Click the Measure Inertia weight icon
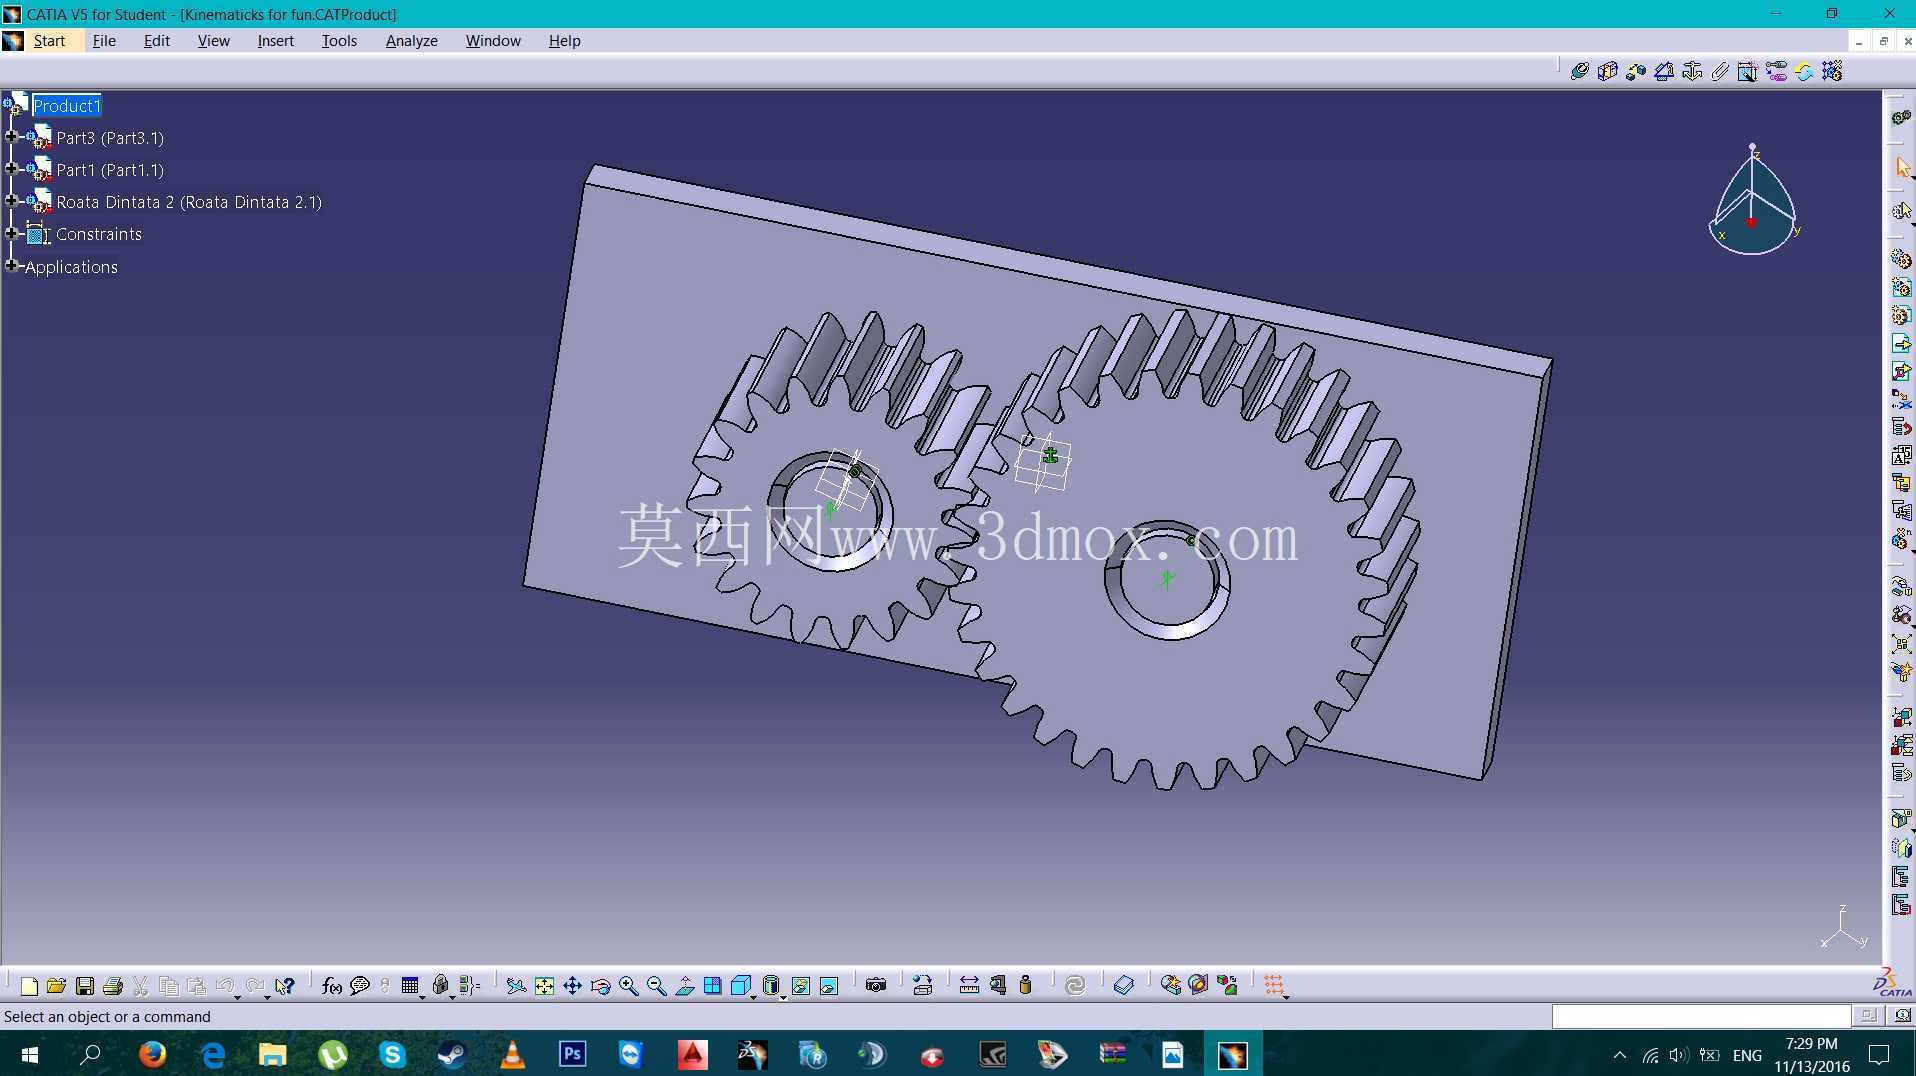The height and width of the screenshot is (1076, 1916). click(x=1025, y=986)
